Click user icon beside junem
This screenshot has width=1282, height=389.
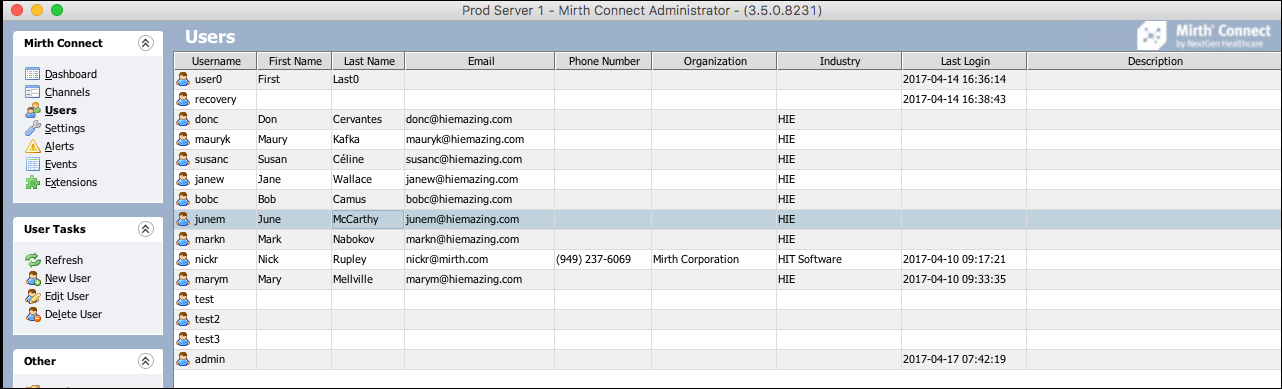point(183,219)
